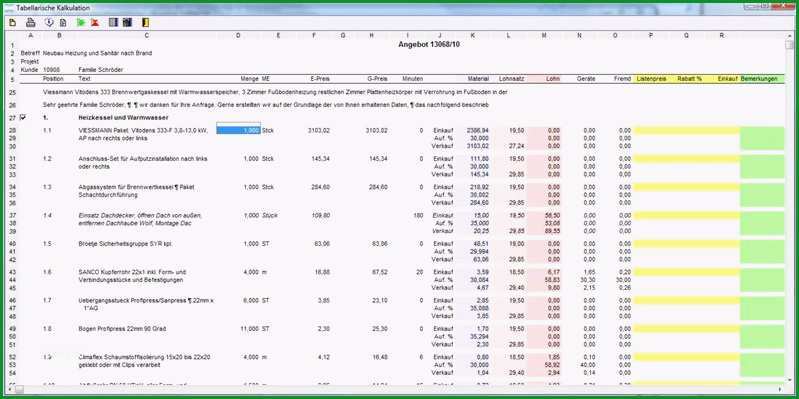
Task: Click 'Bogen Profipress 22mm 90 Grad' text
Action: 122,329
